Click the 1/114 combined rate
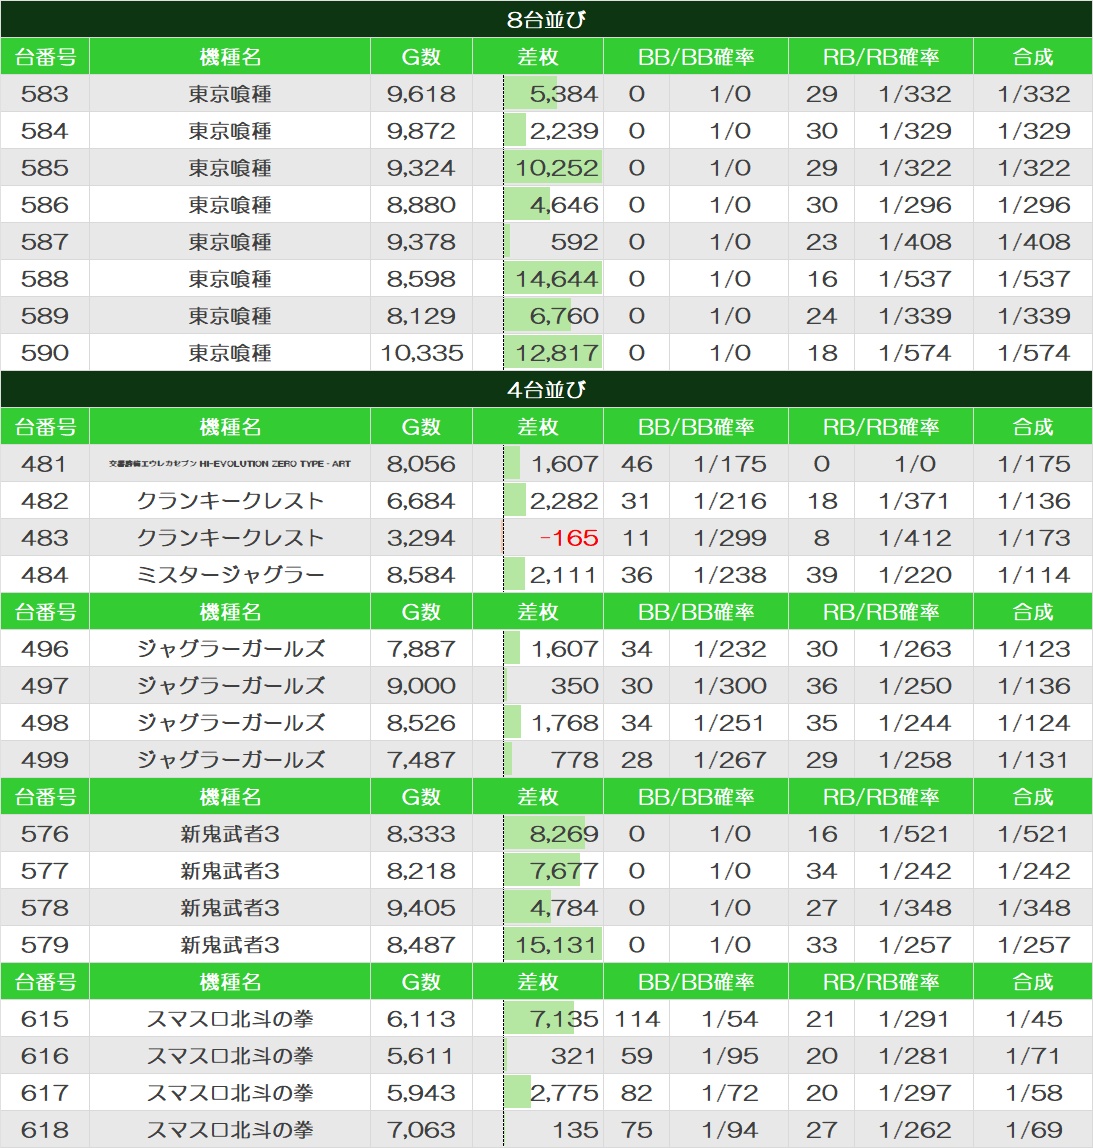The height and width of the screenshot is (1148, 1093). [1034, 575]
